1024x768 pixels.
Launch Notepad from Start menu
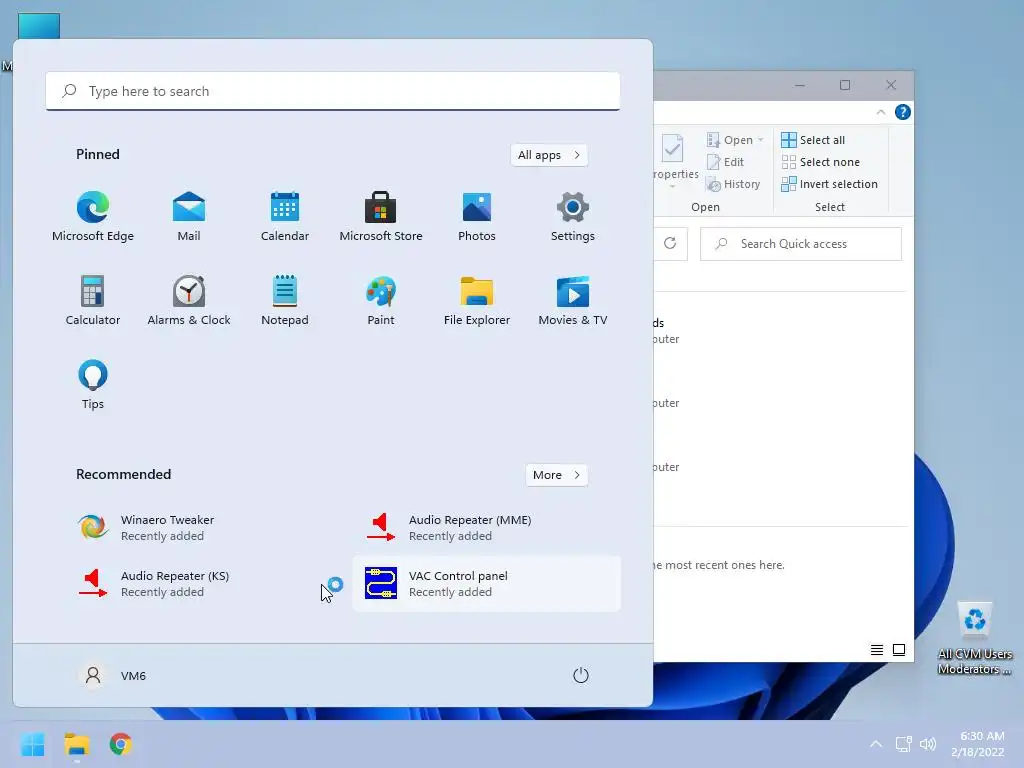pos(285,300)
